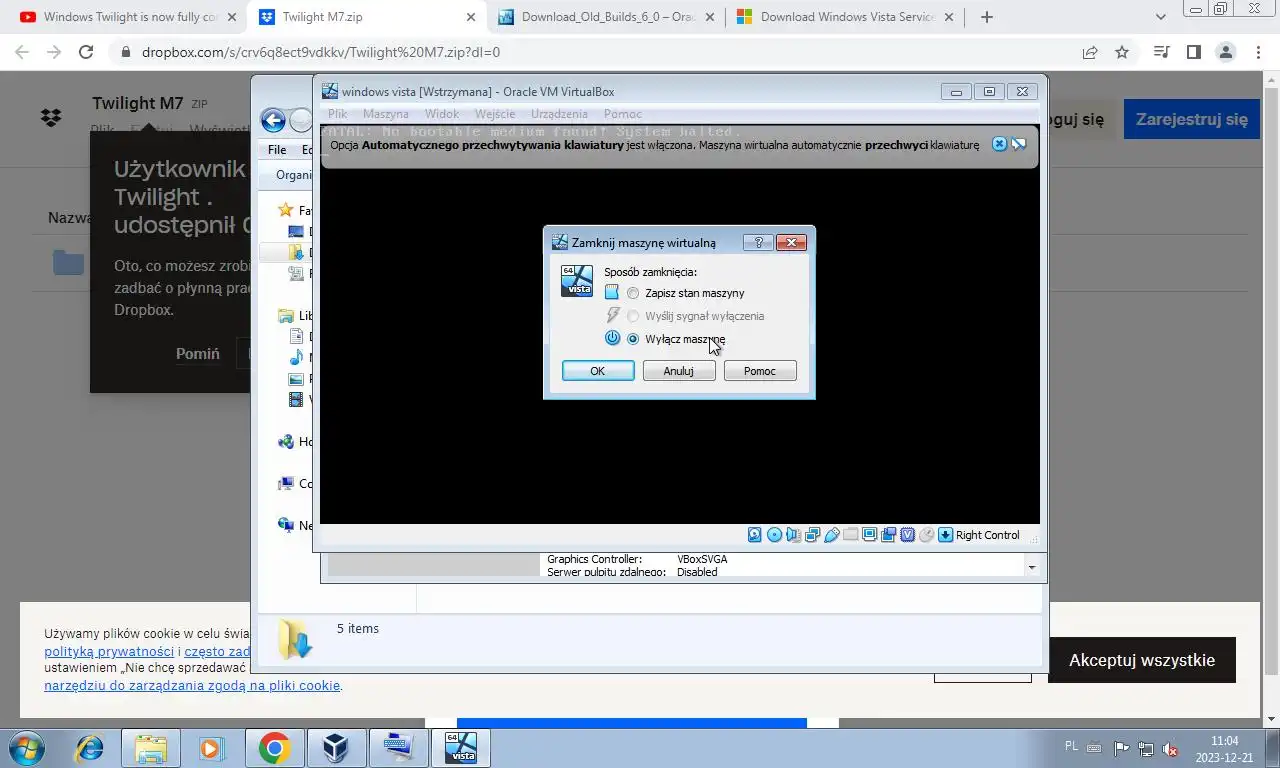Open the polityką prywatności link
This screenshot has height=768, width=1280.
click(109, 651)
